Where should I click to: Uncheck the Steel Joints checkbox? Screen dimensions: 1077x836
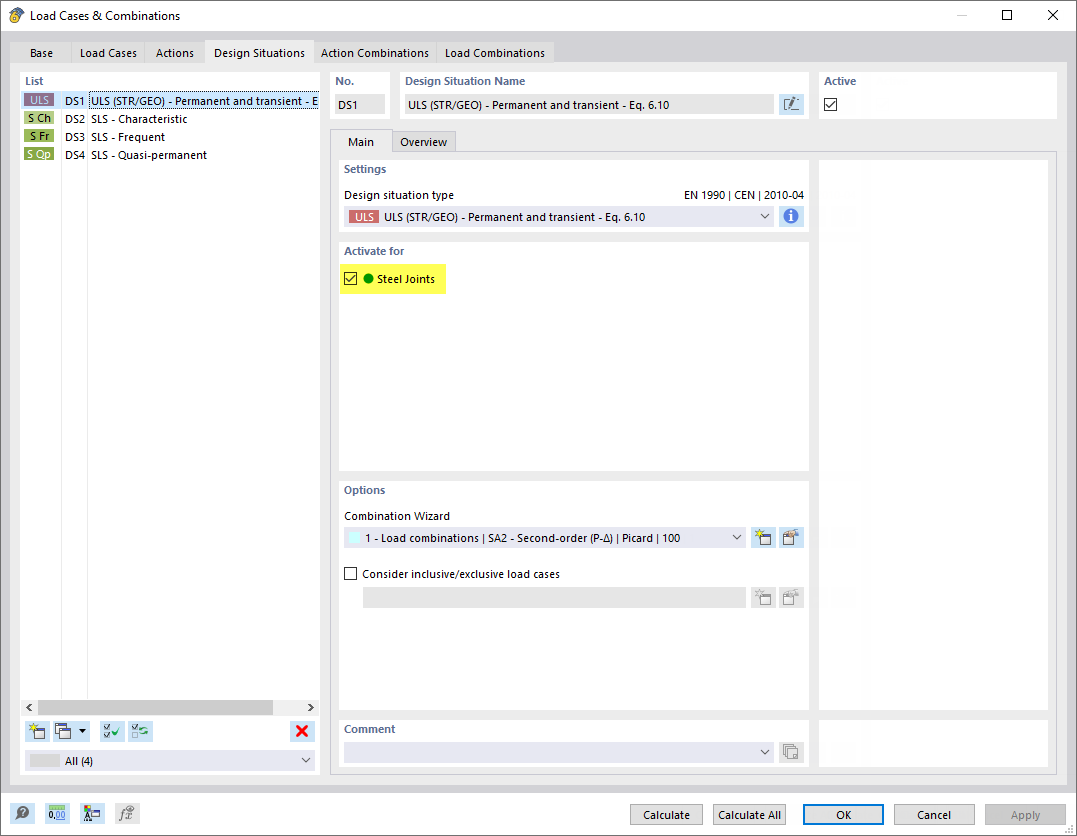pyautogui.click(x=350, y=279)
